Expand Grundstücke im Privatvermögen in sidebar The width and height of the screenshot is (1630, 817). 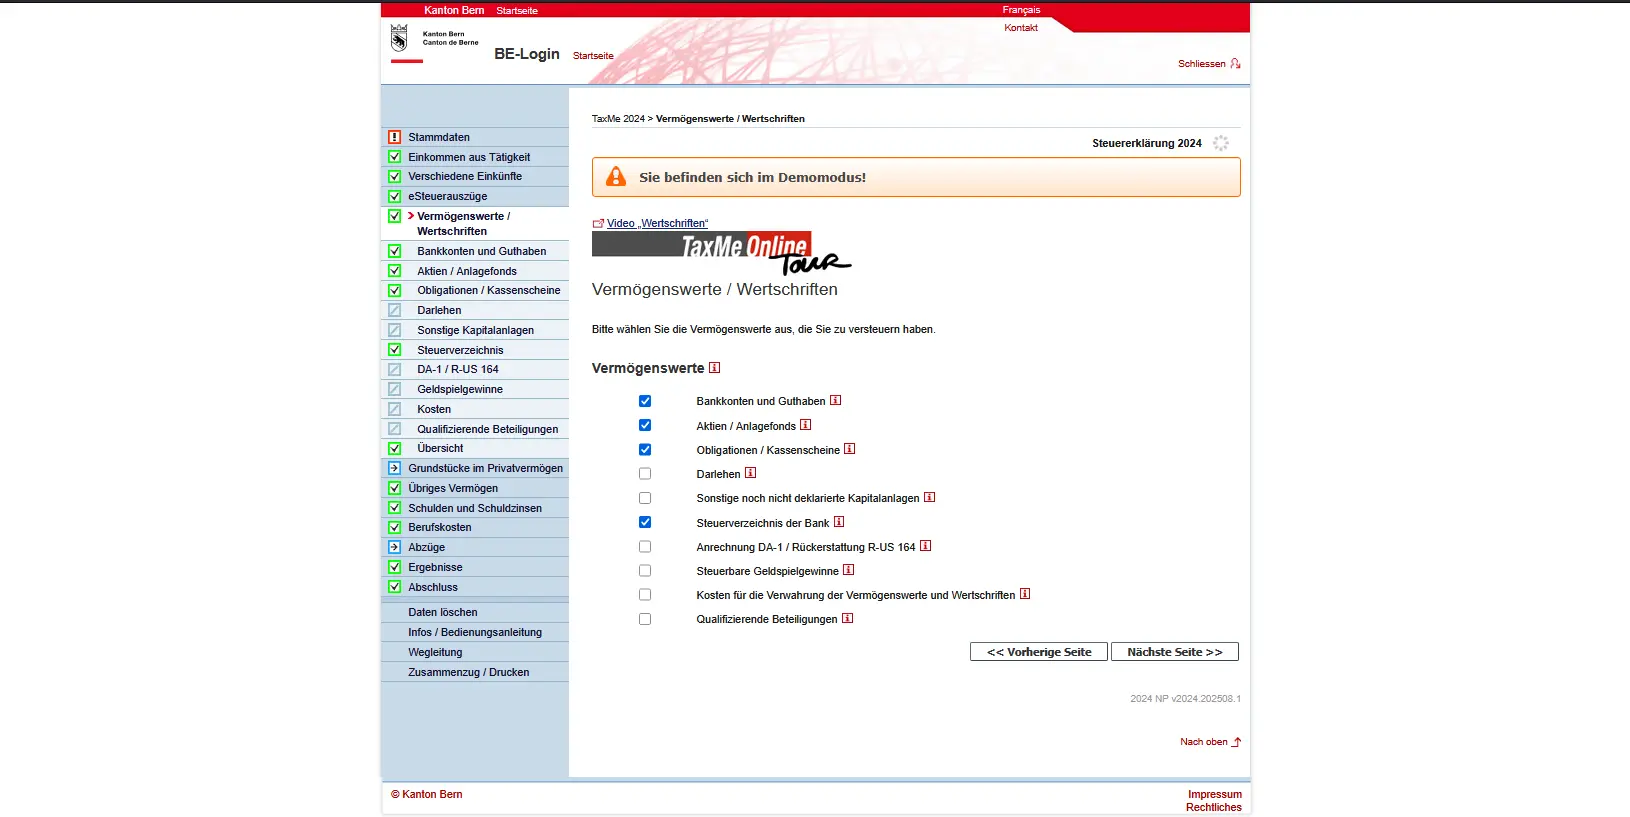[484, 468]
